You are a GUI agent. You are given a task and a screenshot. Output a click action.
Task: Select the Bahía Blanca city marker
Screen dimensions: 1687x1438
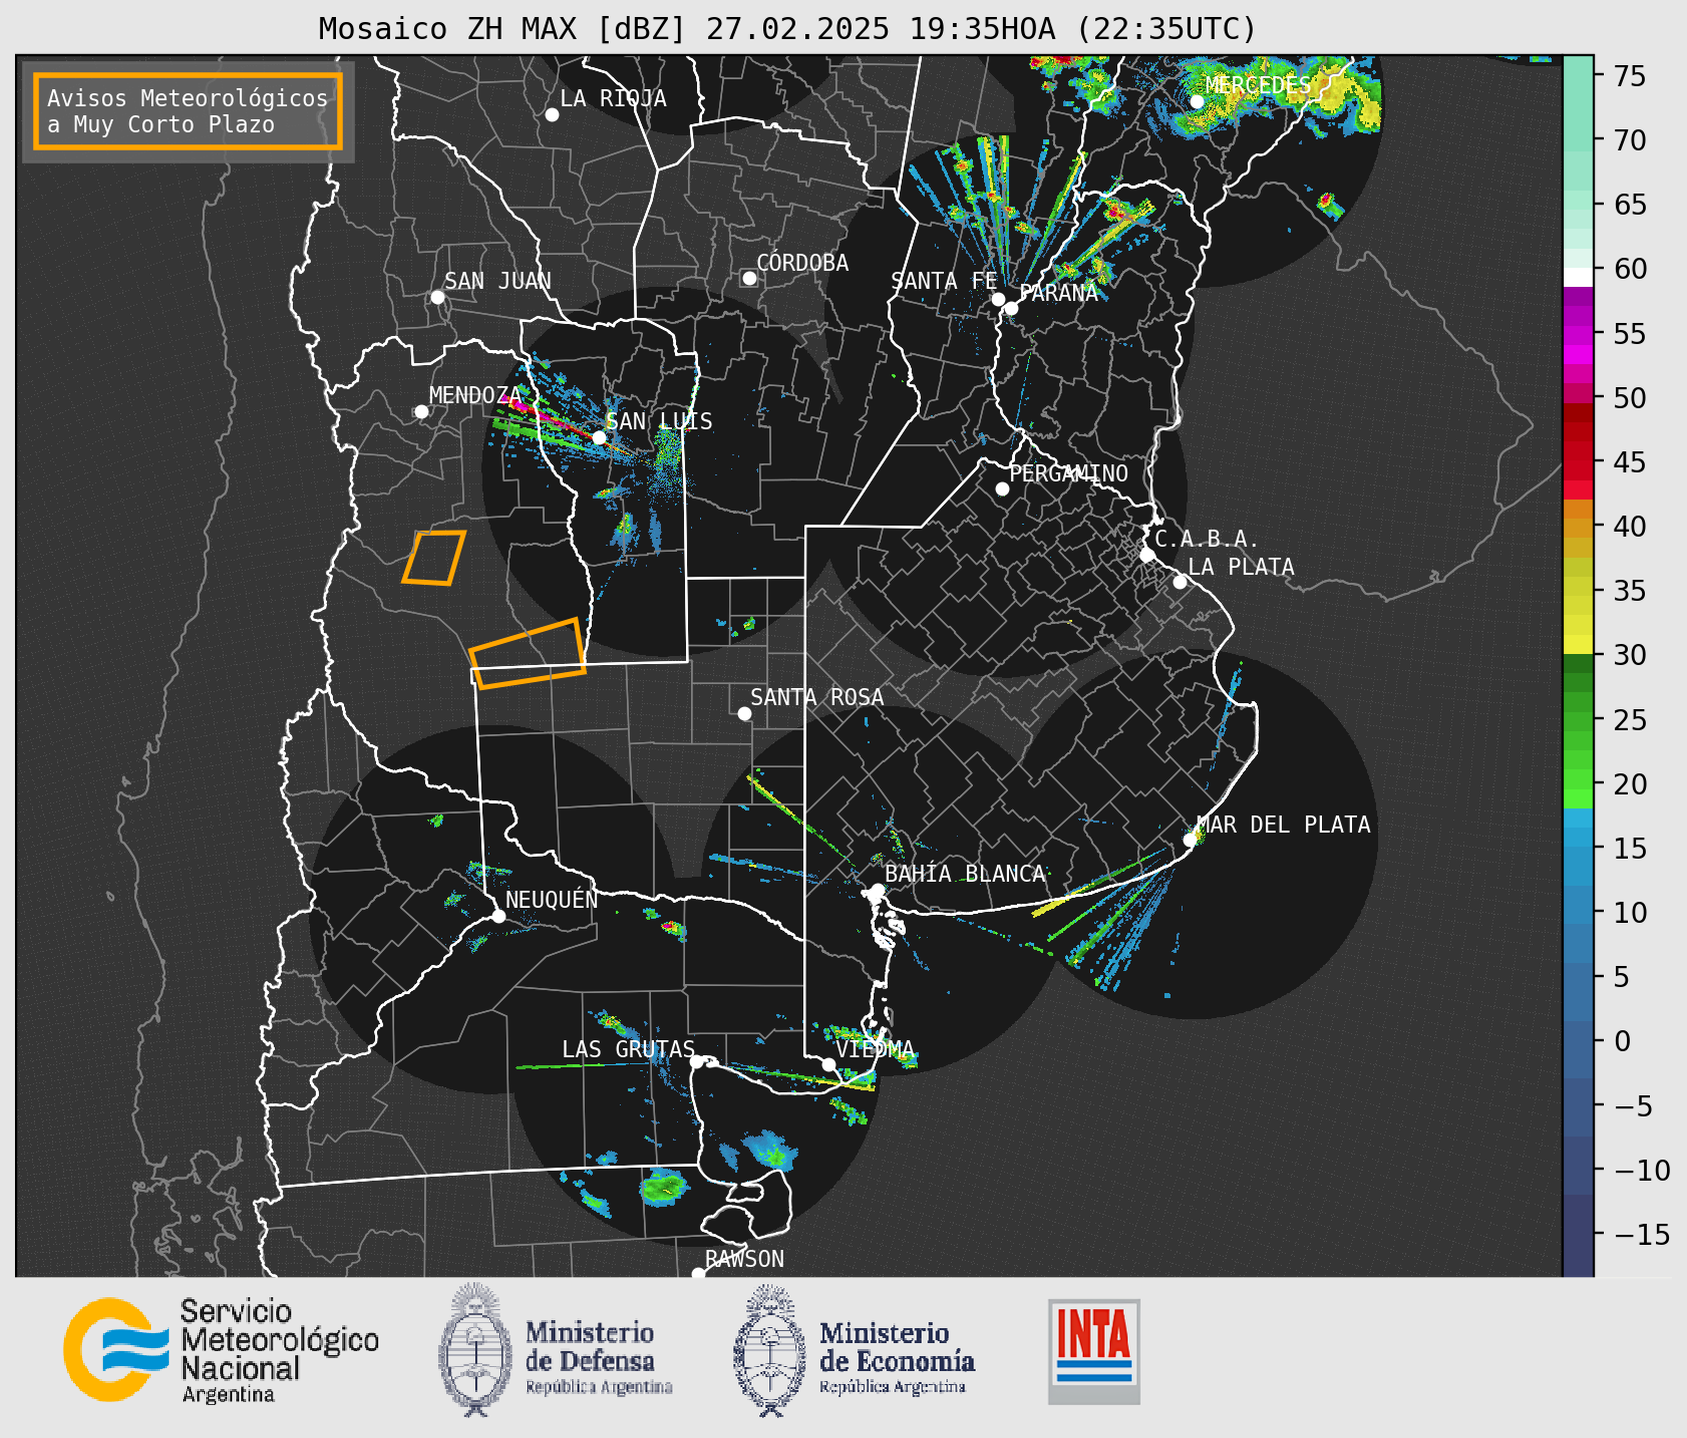[877, 890]
